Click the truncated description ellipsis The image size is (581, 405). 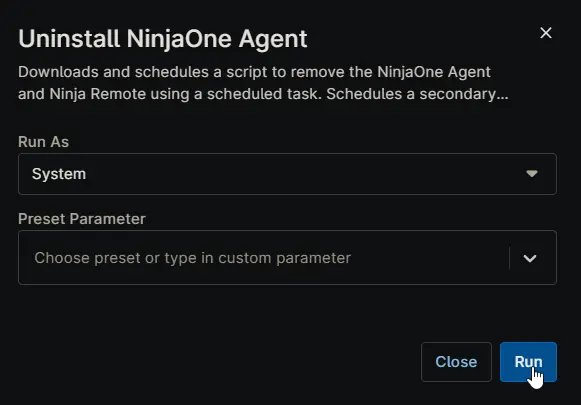(502, 94)
